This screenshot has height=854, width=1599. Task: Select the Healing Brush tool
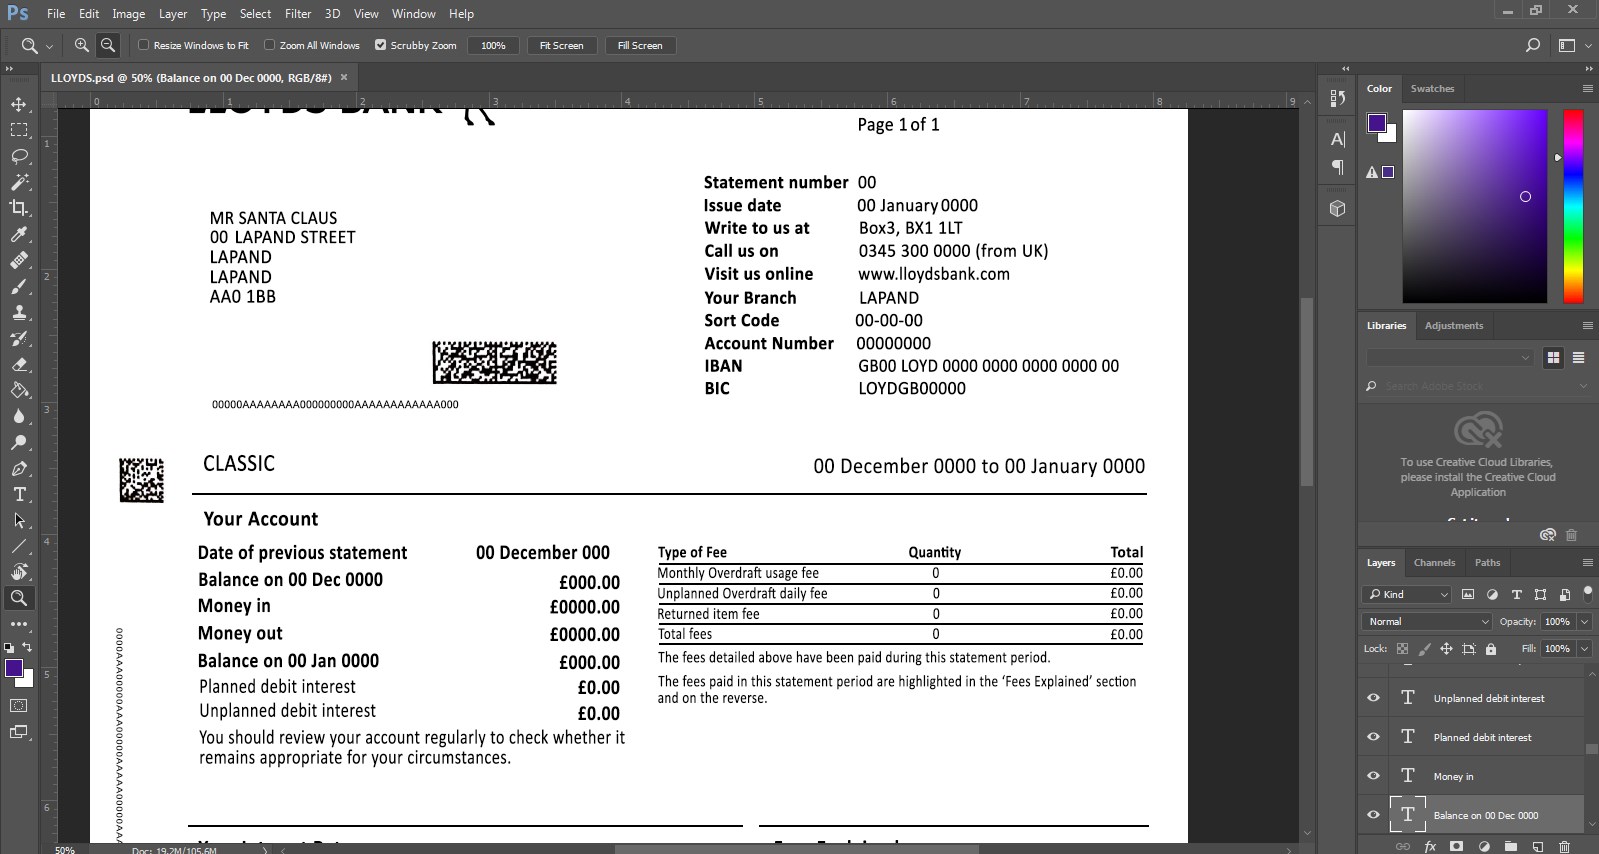[x=19, y=260]
